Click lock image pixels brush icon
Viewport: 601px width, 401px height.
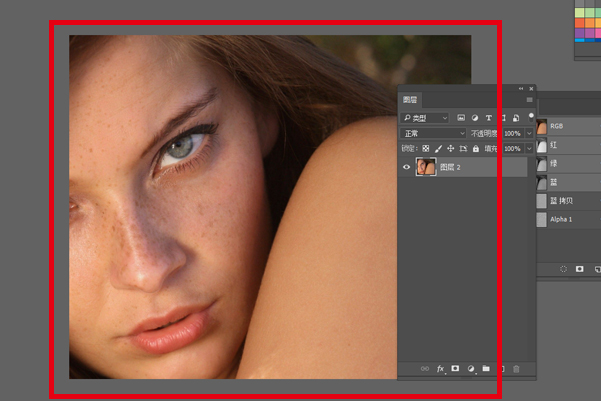pyautogui.click(x=438, y=149)
